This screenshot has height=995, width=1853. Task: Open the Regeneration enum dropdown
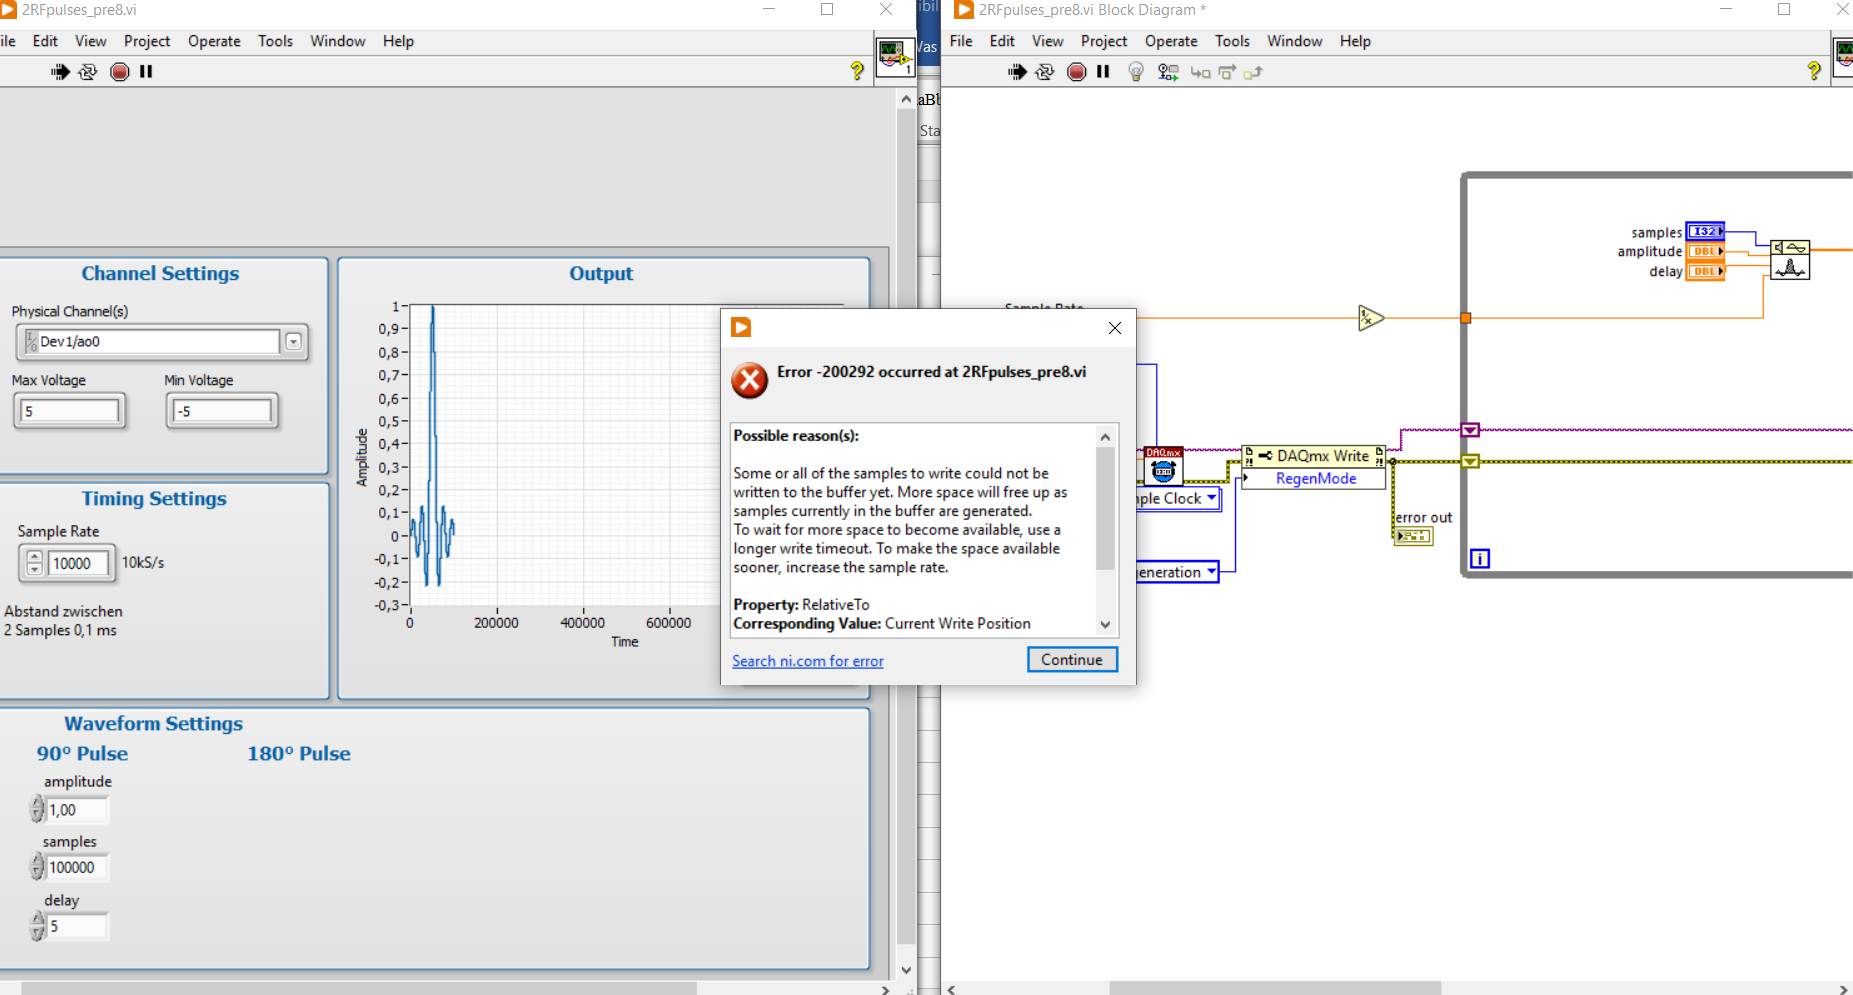click(1211, 572)
